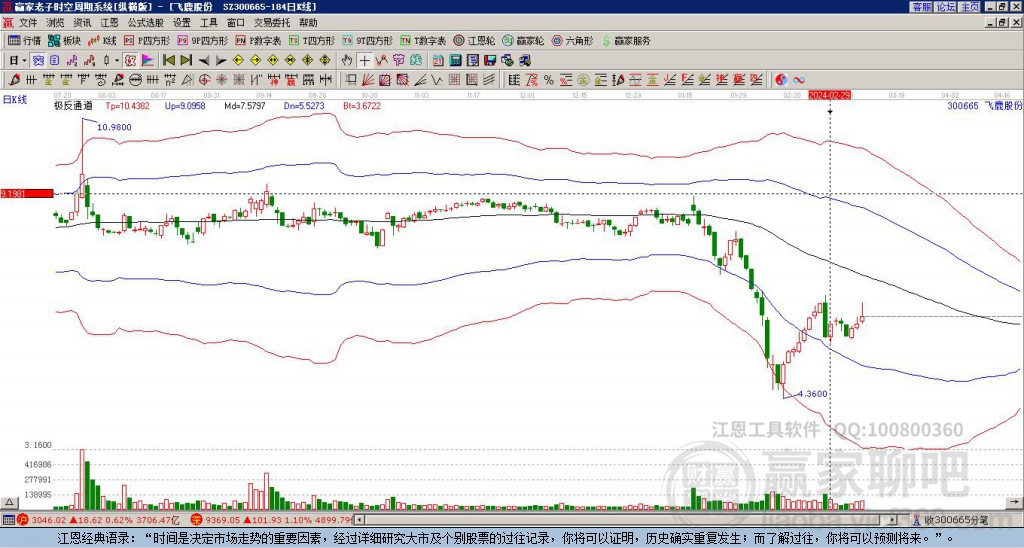Click the blue floppy save icon

point(490,60)
